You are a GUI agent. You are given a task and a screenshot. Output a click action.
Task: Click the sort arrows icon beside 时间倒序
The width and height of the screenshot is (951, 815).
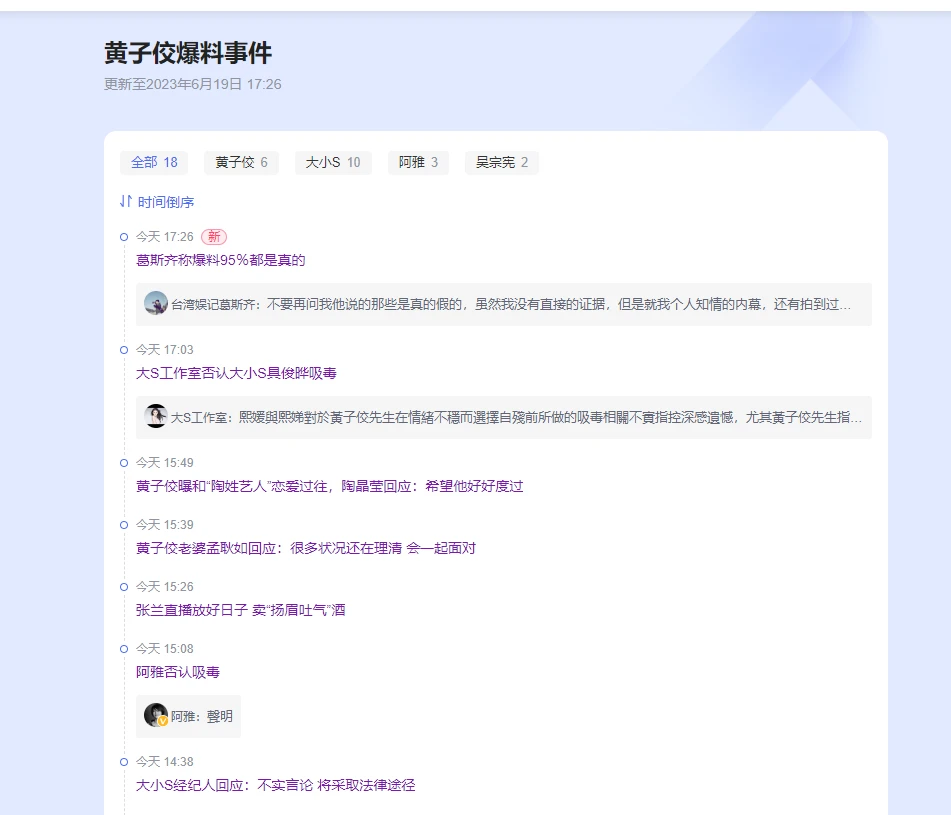coord(126,202)
